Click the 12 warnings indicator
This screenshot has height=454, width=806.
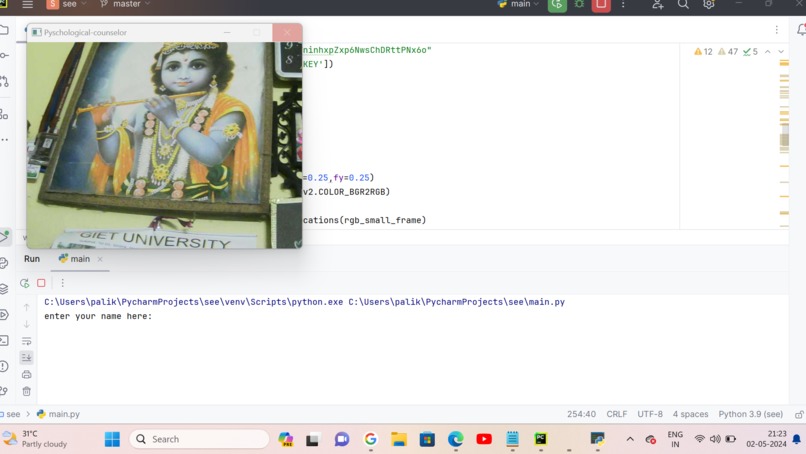pos(703,52)
